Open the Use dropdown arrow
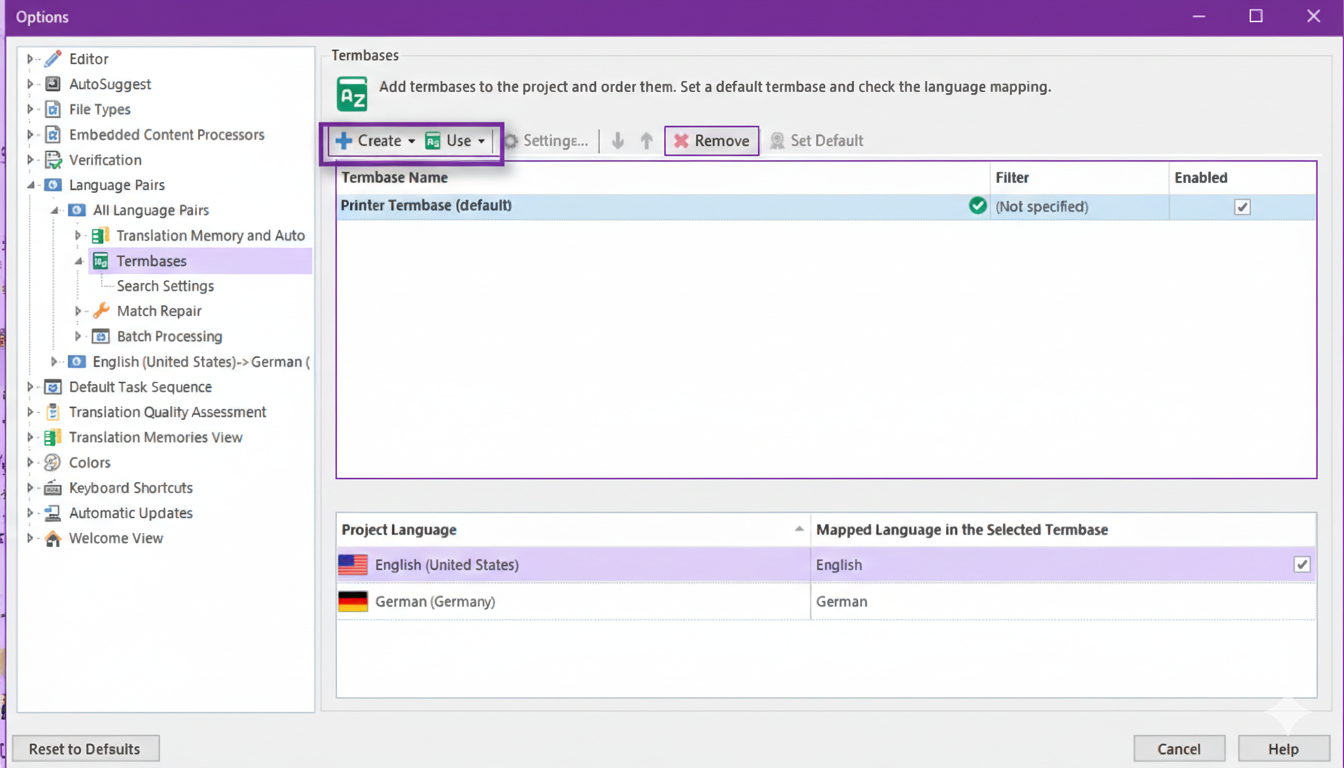1344x768 pixels. pyautogui.click(x=481, y=141)
